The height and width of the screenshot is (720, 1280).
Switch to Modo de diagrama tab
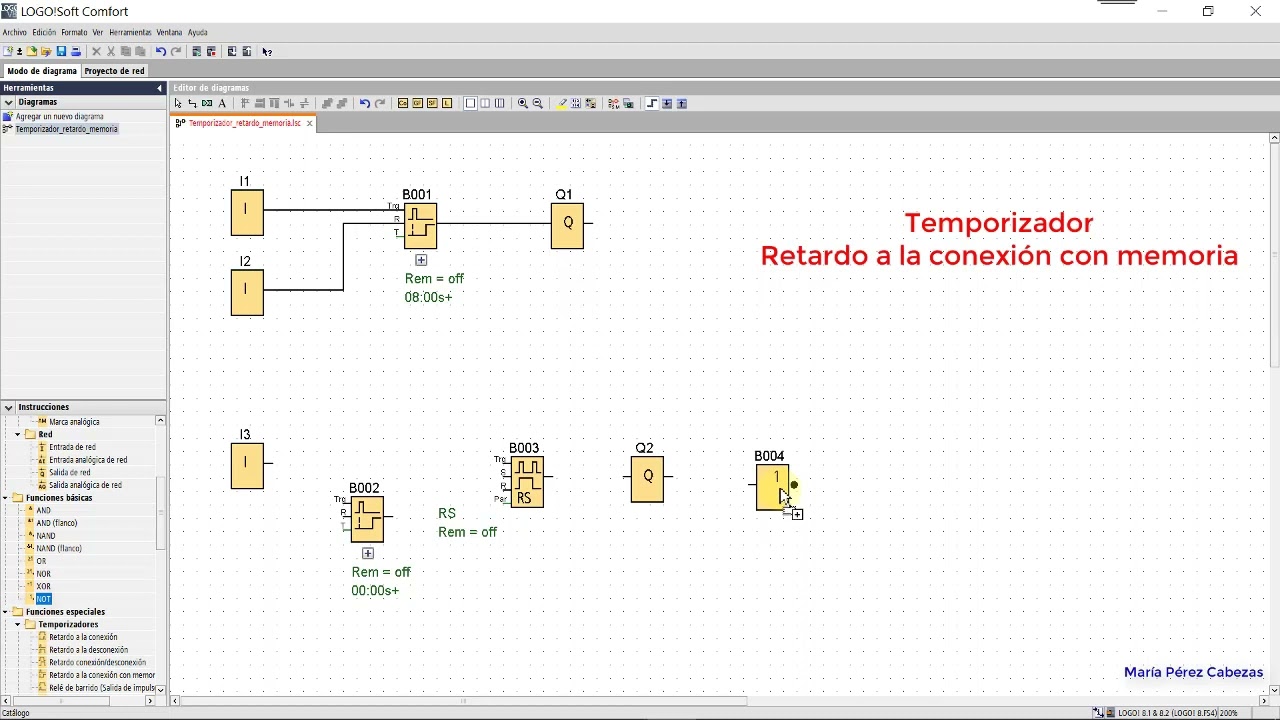(x=41, y=71)
